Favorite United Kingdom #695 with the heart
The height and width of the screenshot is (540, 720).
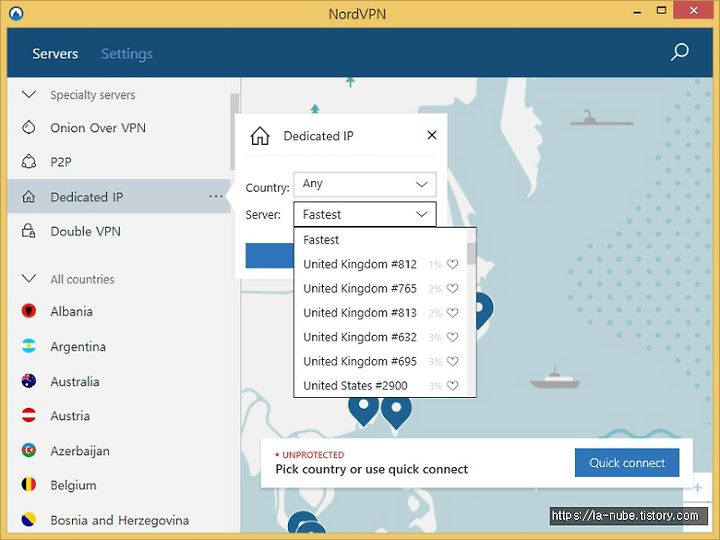coord(452,361)
